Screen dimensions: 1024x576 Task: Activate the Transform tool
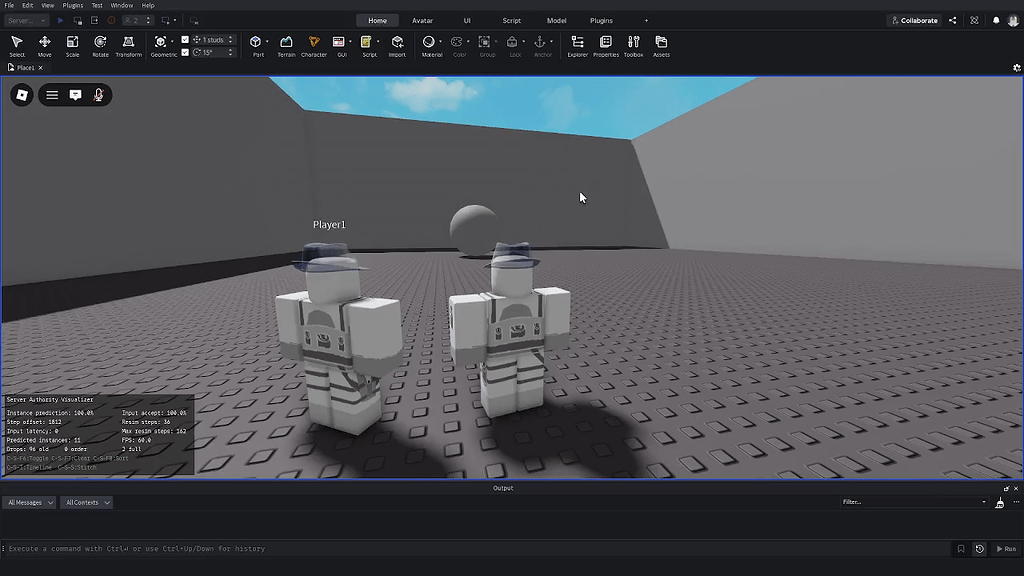tap(129, 46)
